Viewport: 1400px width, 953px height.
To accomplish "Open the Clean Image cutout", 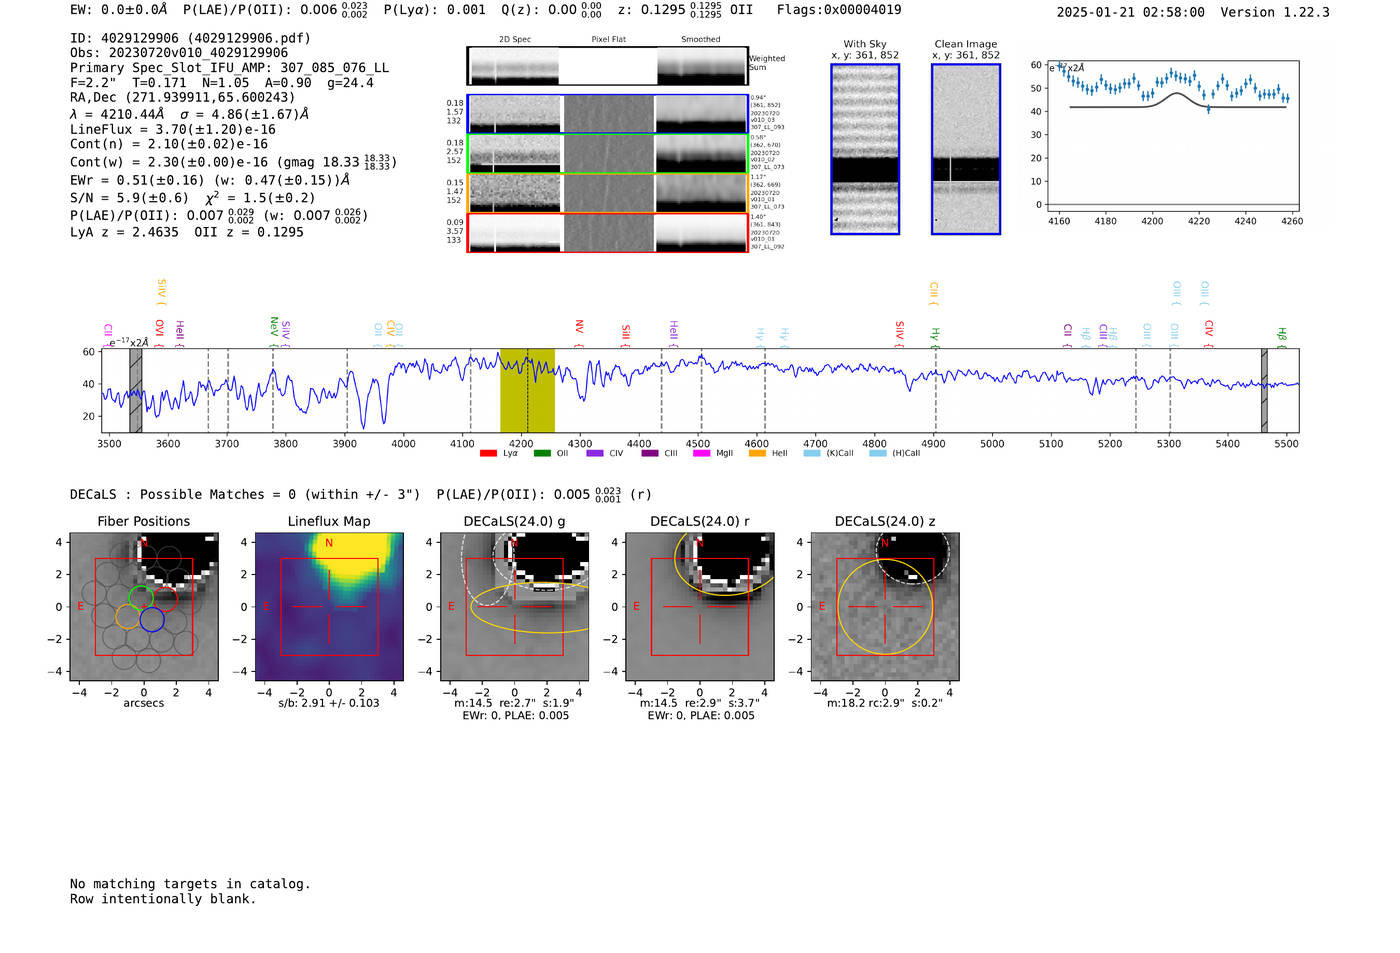I will pyautogui.click(x=966, y=149).
